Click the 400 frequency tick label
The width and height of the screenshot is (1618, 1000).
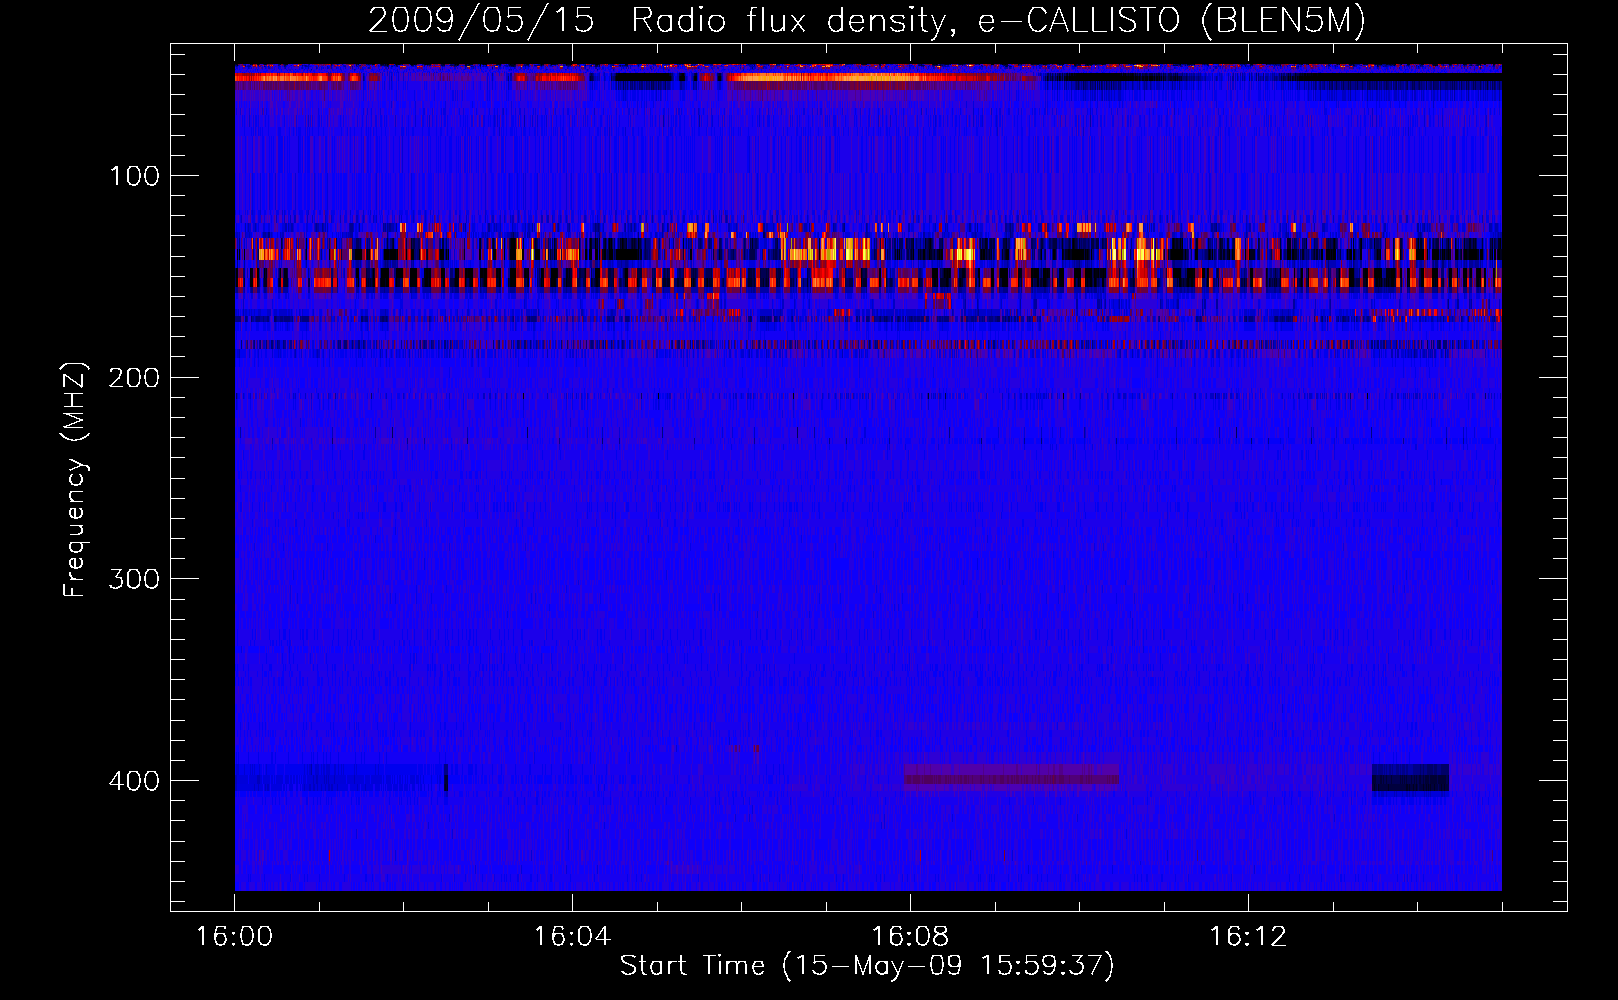pos(135,781)
